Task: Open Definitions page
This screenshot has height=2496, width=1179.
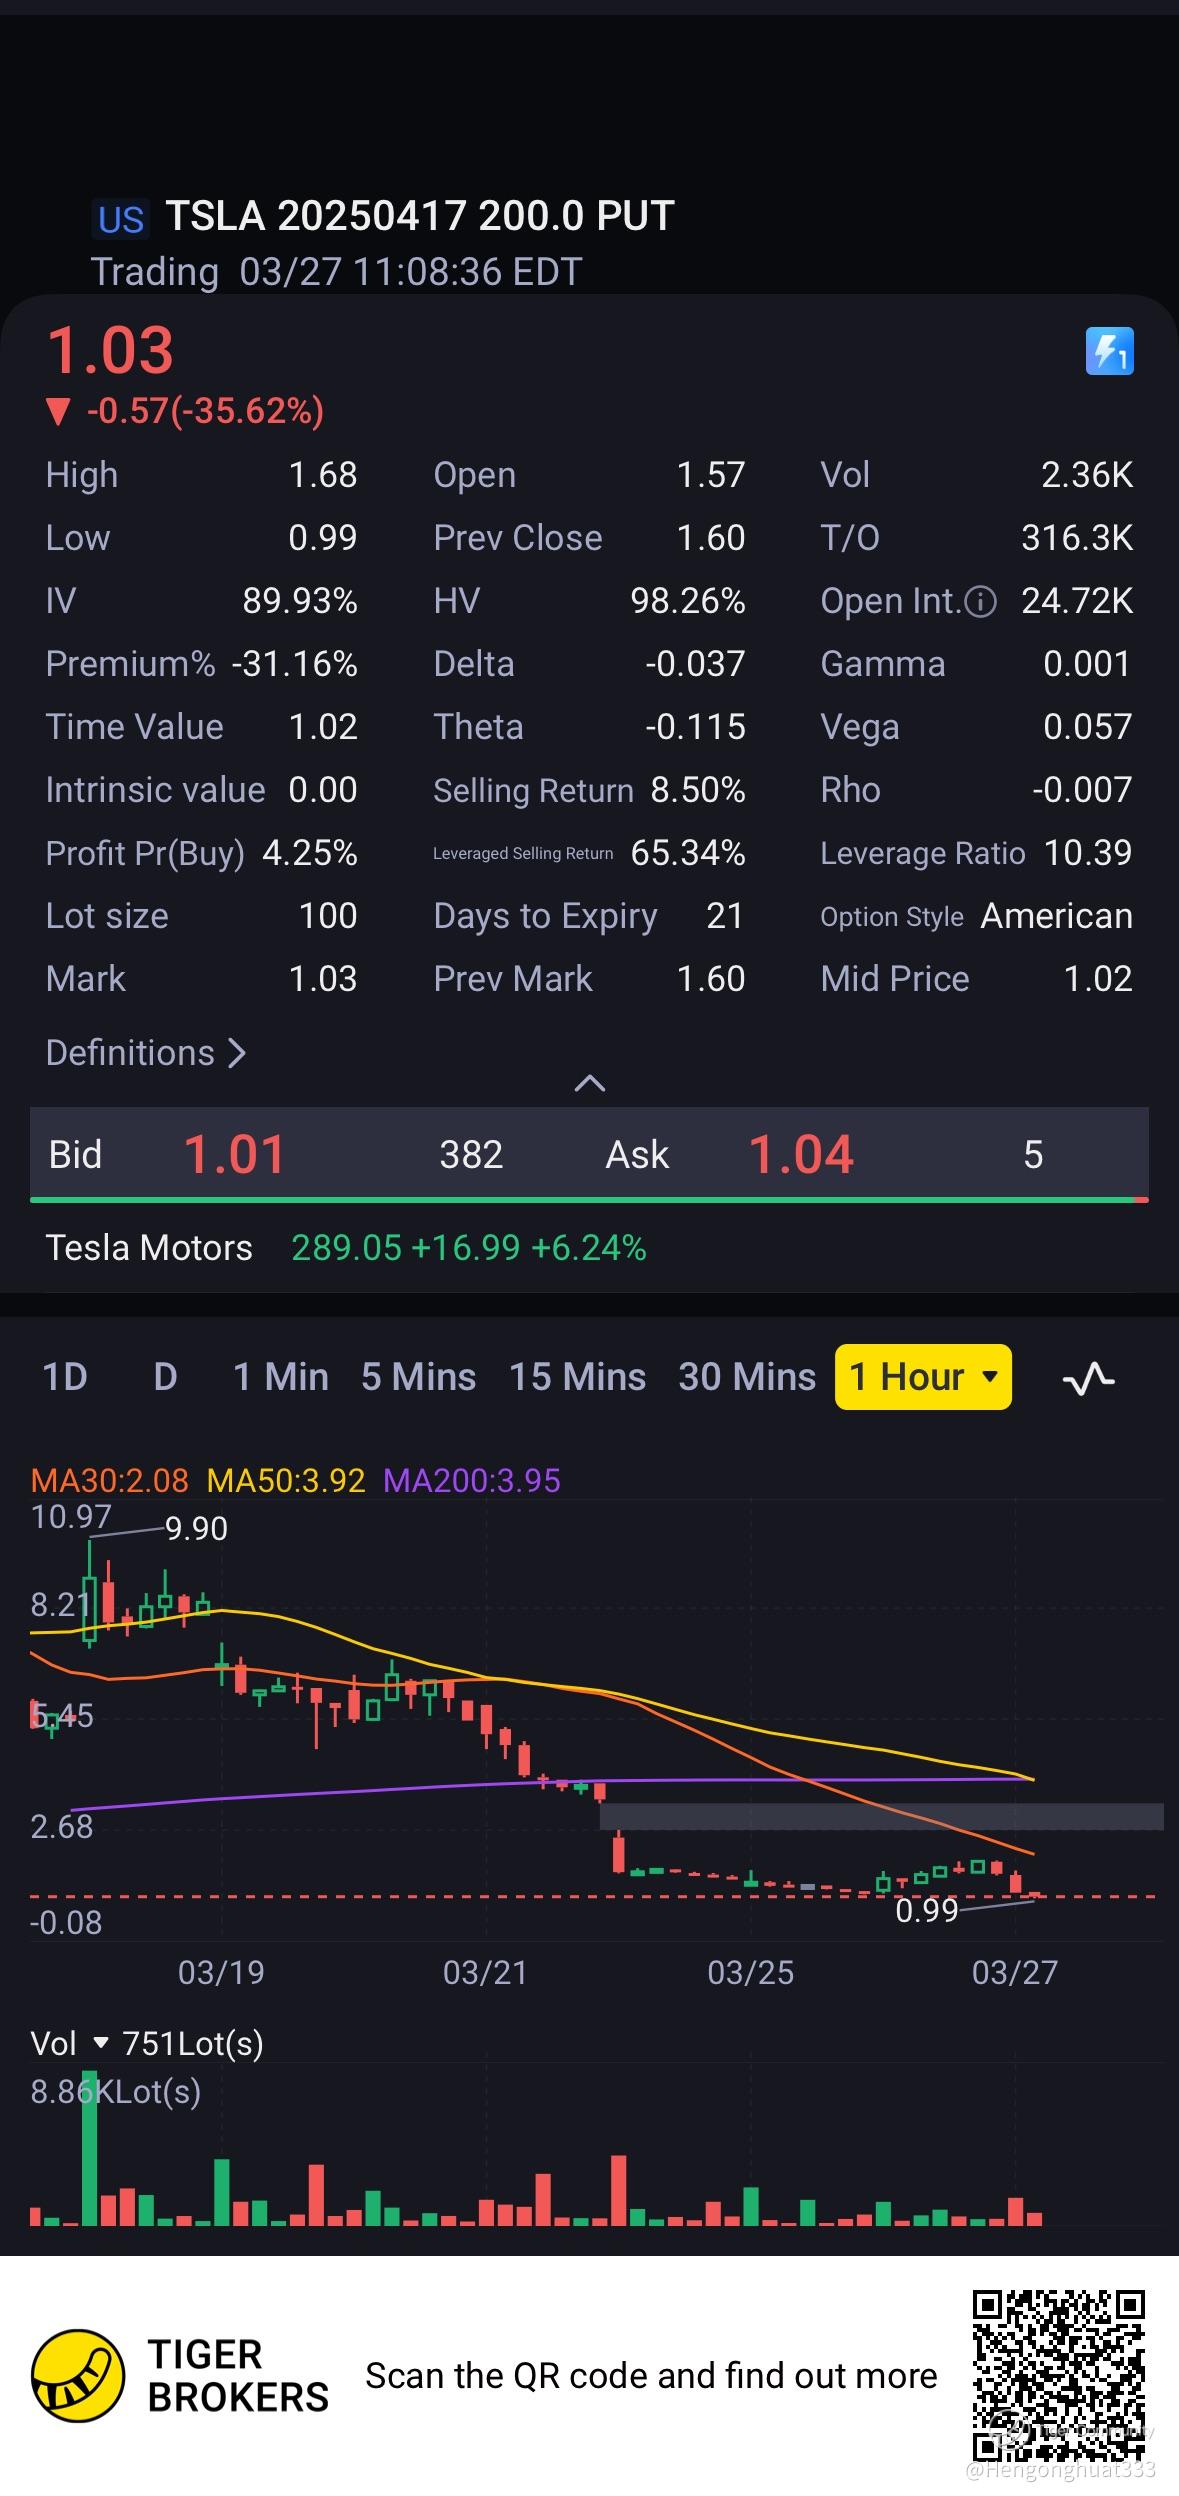Action: (x=146, y=1053)
